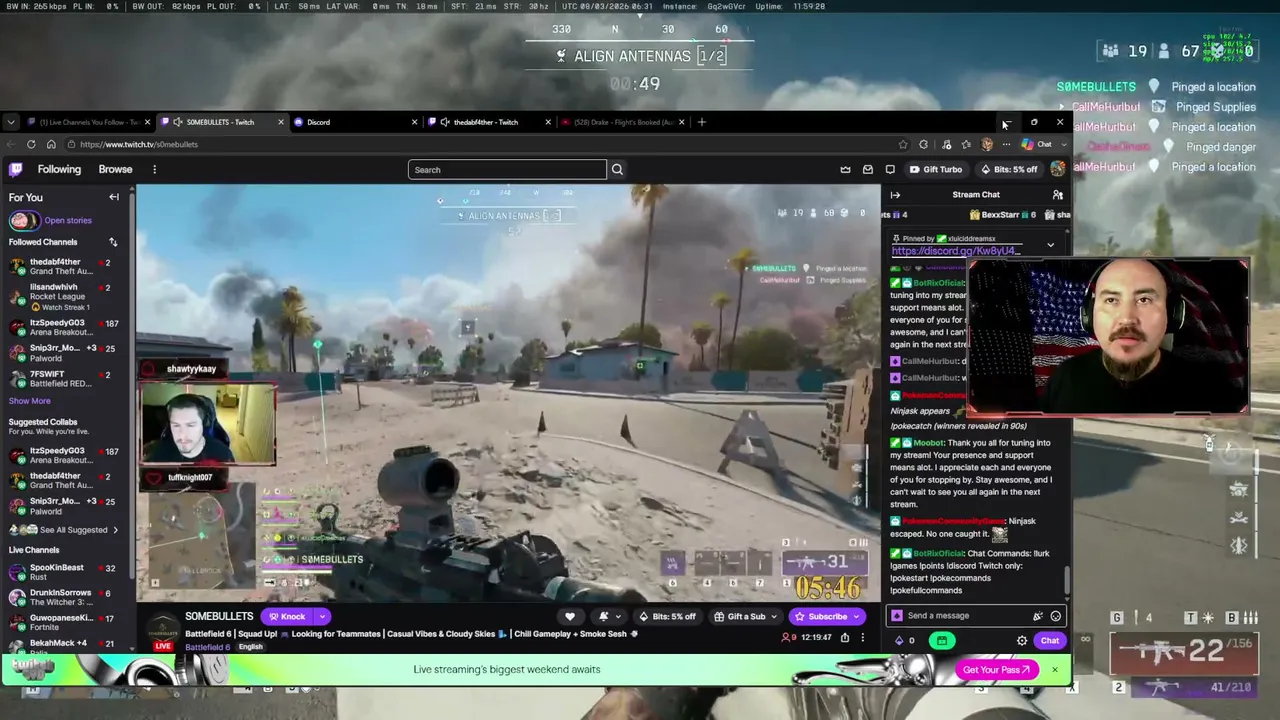Viewport: 1280px width, 720px height.
Task: Open the Gift a Sub dropdown
Action: tap(746, 616)
